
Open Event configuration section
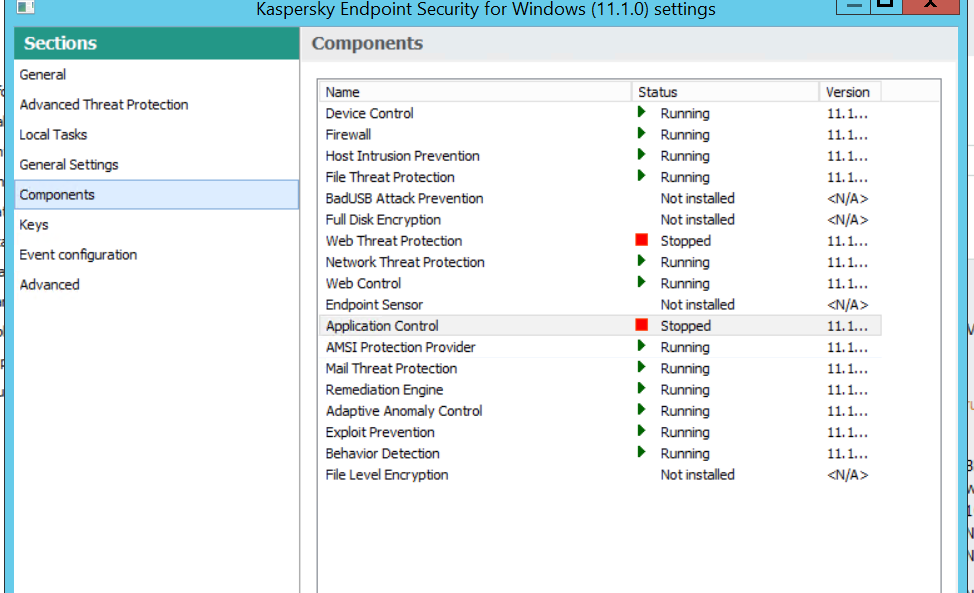pyautogui.click(x=78, y=255)
